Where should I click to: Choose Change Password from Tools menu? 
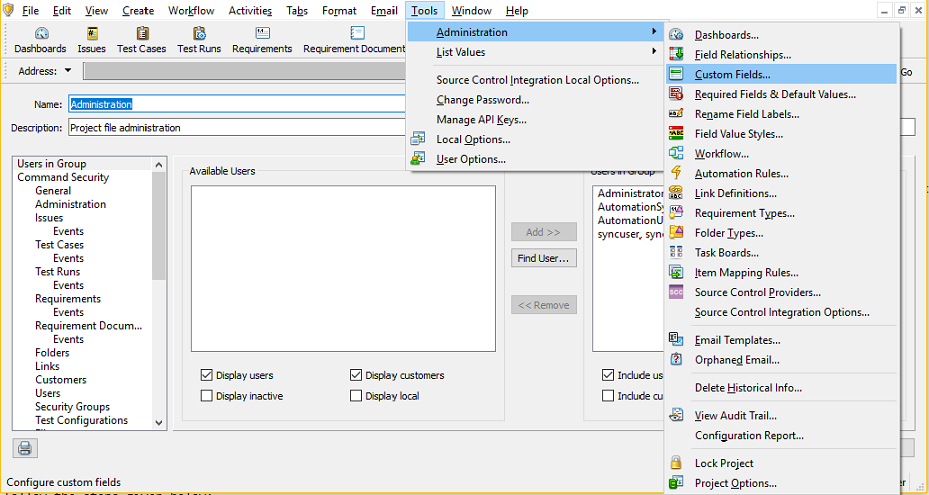pos(482,100)
